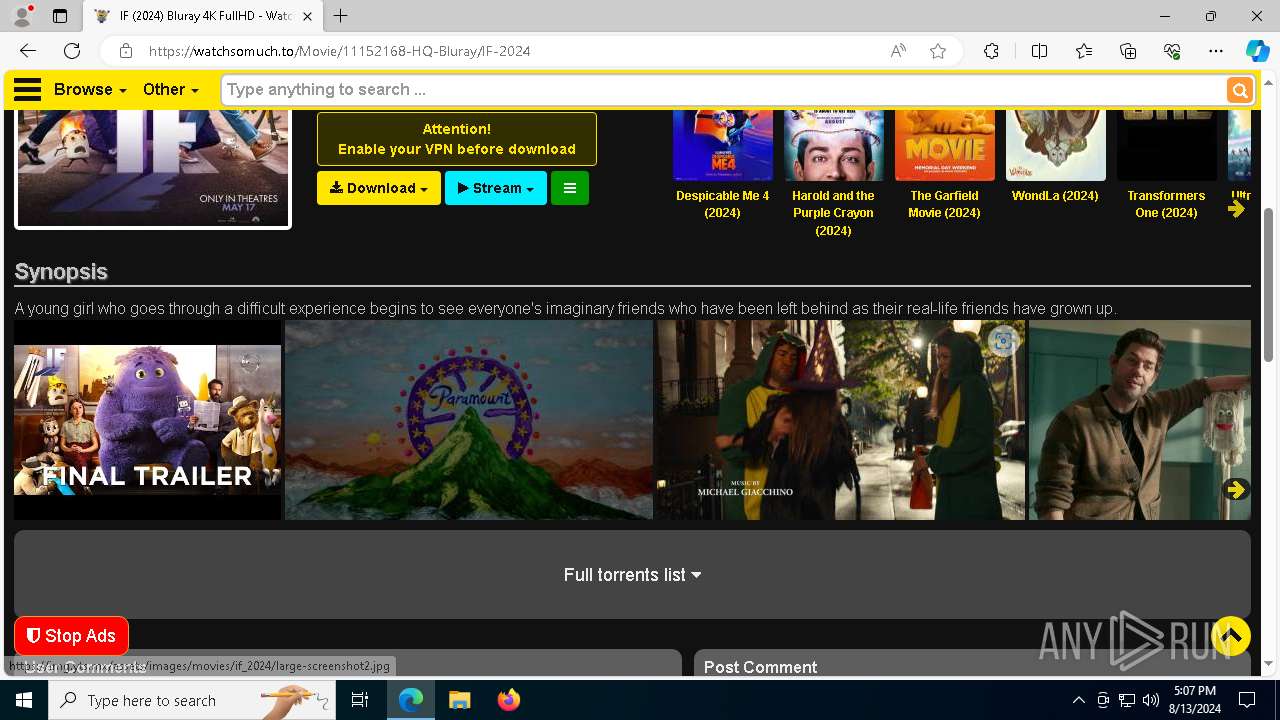
Task: Open The Garfield Movie (2024) link
Action: coord(945,204)
